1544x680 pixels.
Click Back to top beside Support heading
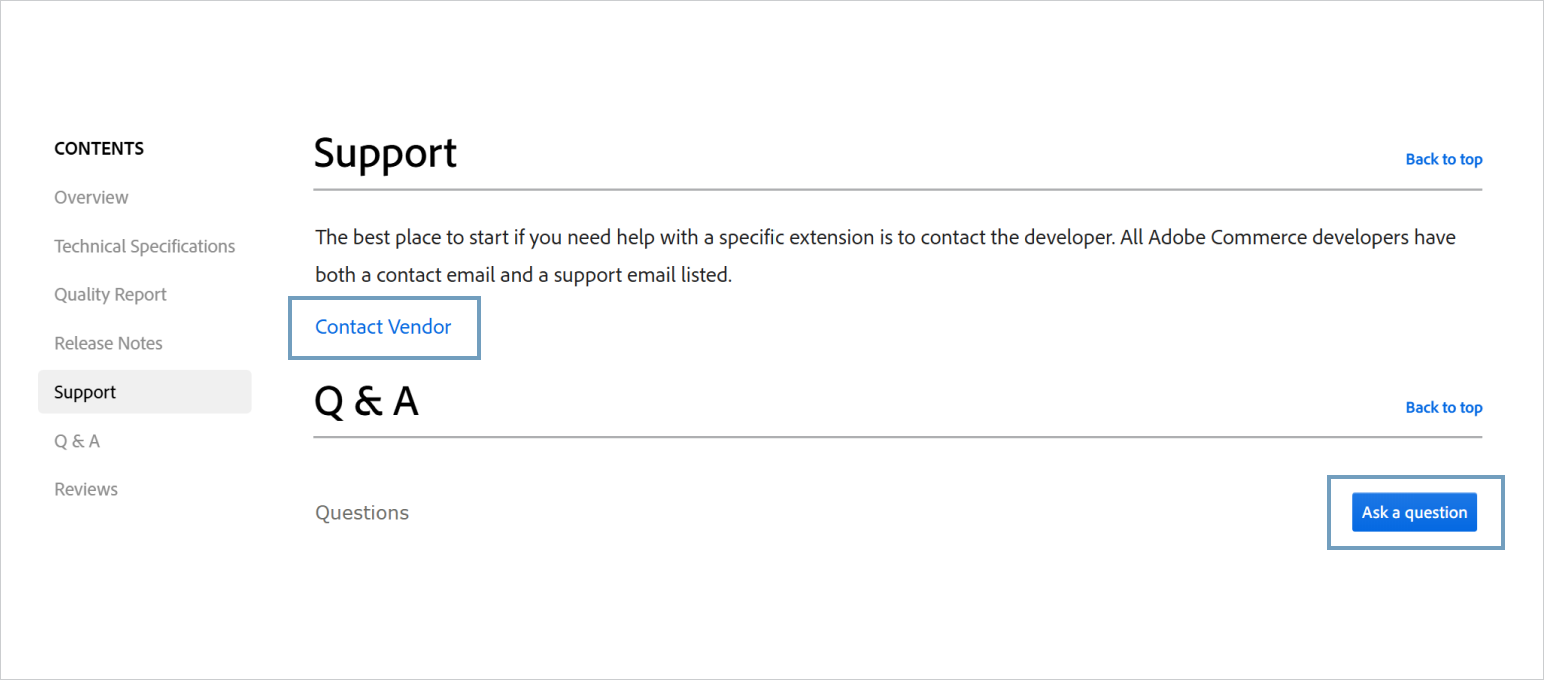(1443, 159)
